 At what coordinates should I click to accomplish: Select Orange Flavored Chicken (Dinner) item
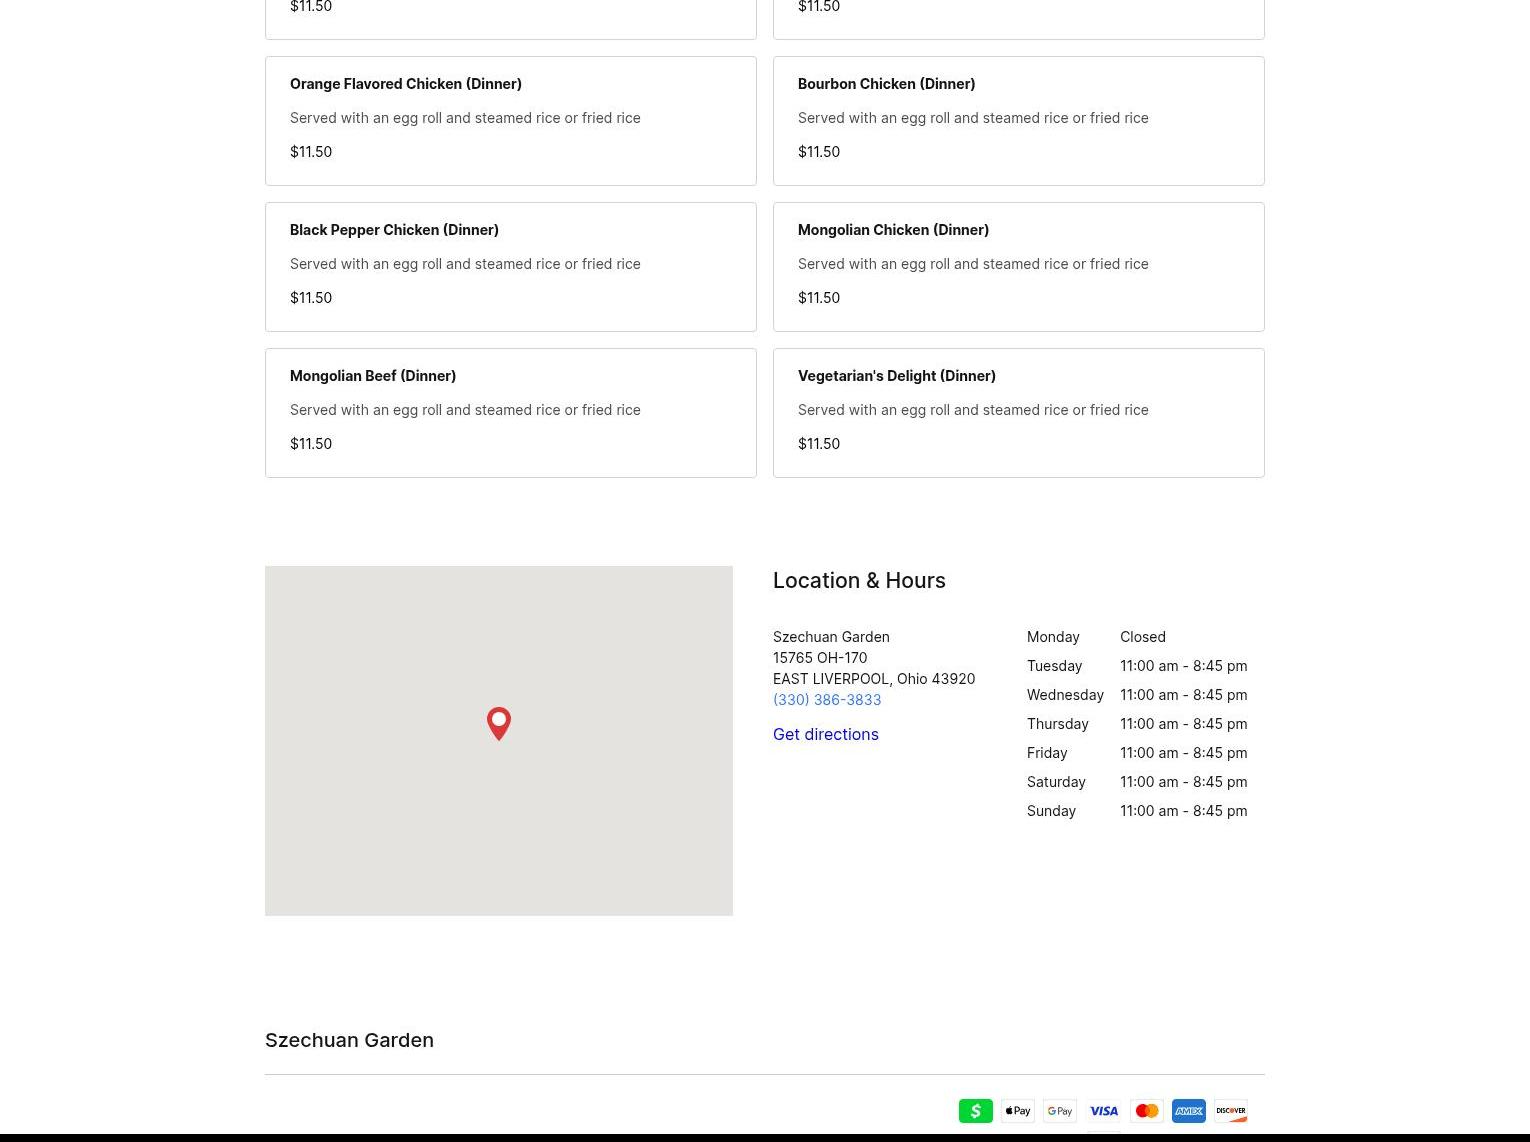(x=510, y=121)
